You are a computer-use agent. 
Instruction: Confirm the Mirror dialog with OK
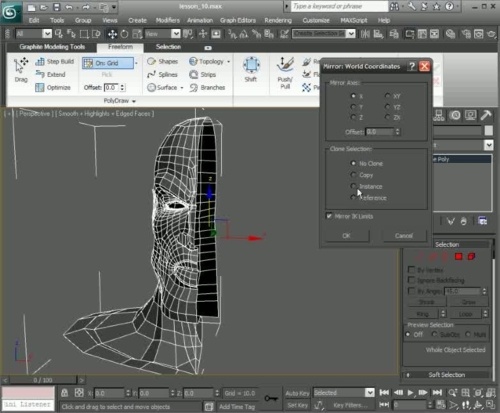coord(347,236)
